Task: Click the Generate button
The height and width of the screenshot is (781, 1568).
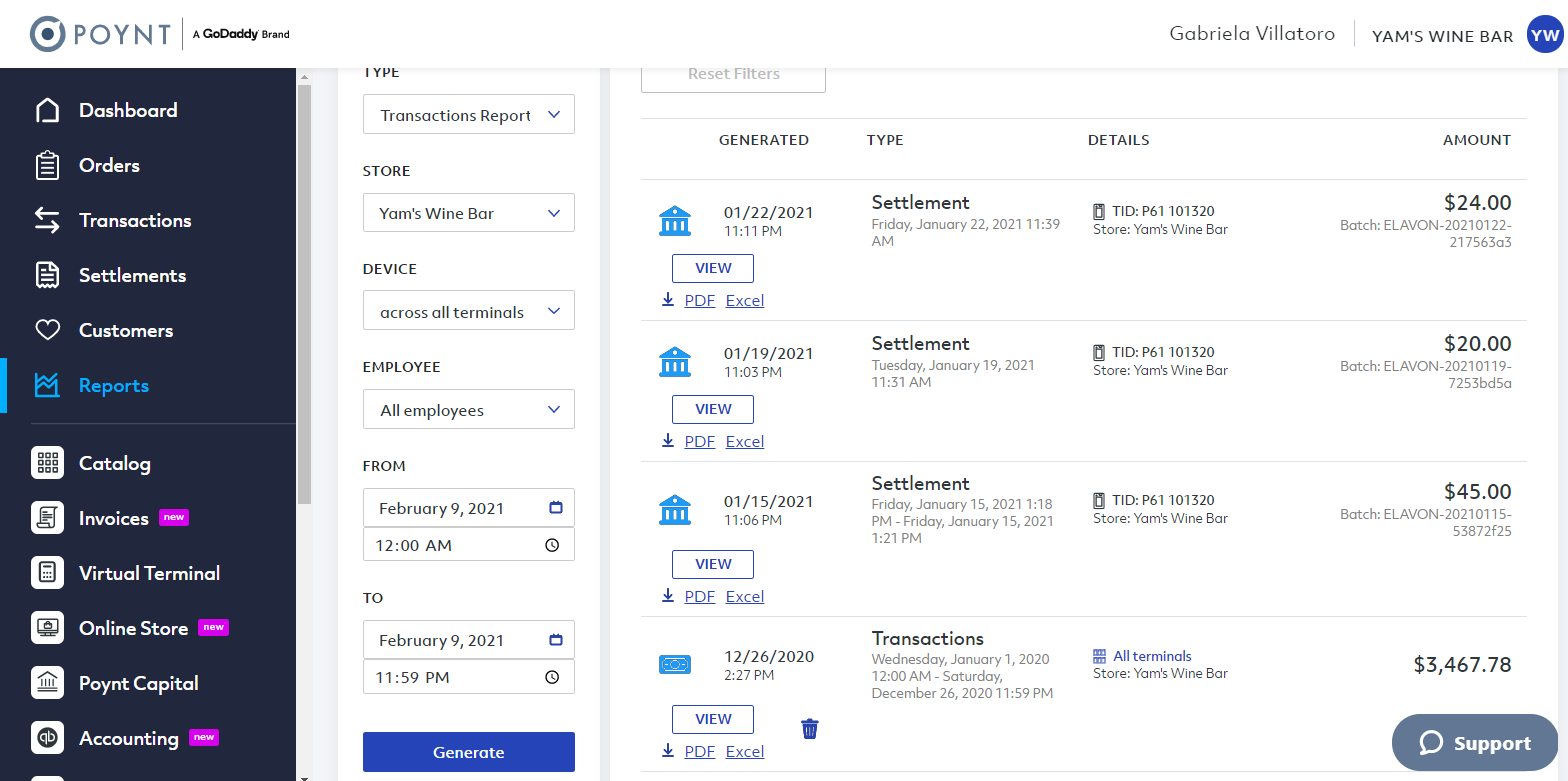Action: tap(469, 752)
